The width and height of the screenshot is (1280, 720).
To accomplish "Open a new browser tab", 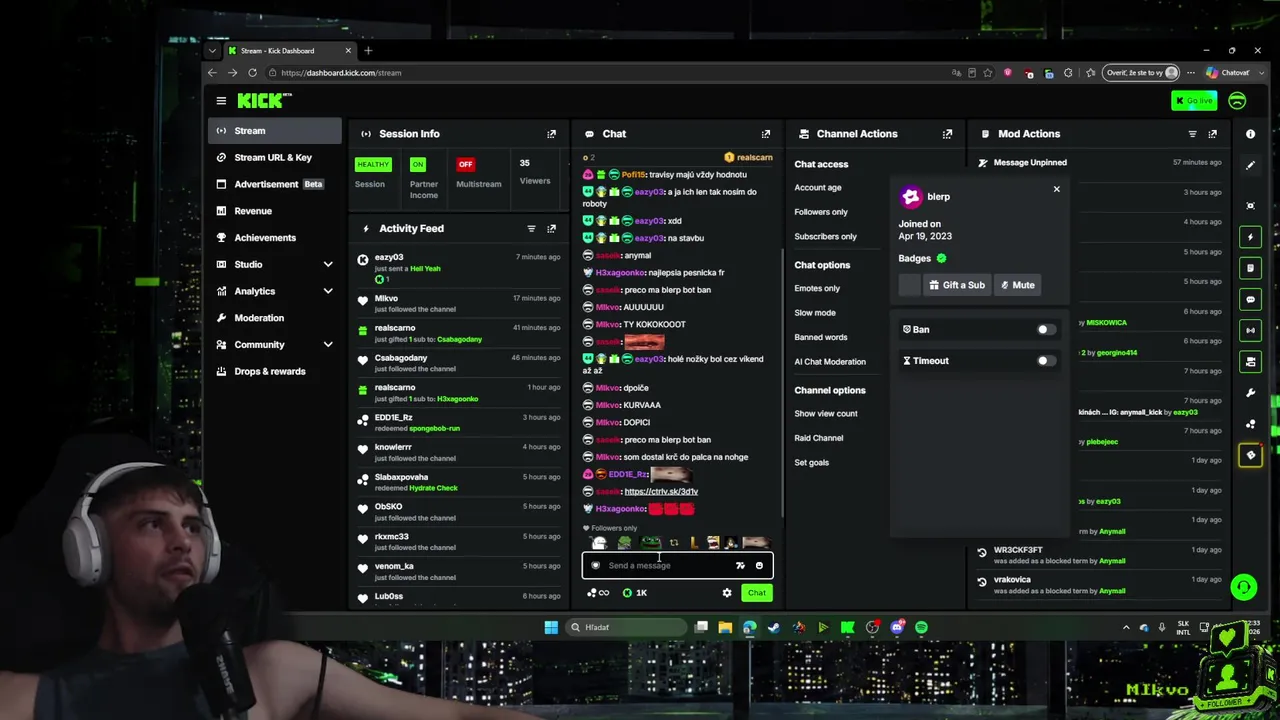I will pyautogui.click(x=368, y=51).
